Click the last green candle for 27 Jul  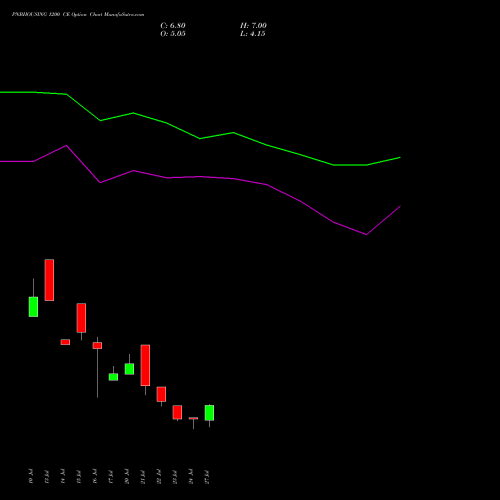(x=209, y=413)
